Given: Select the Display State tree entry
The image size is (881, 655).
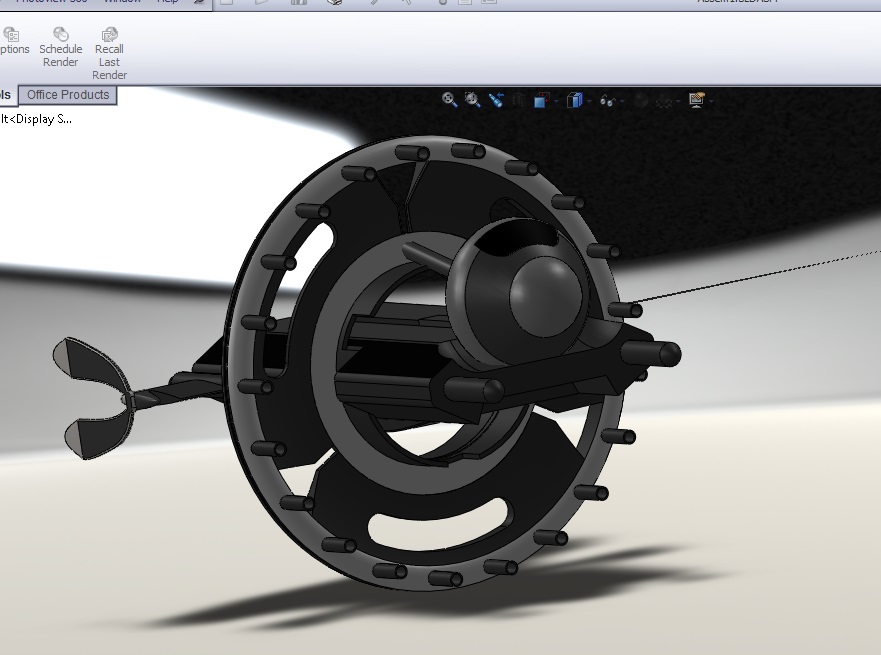Looking at the screenshot, I should tap(36, 119).
